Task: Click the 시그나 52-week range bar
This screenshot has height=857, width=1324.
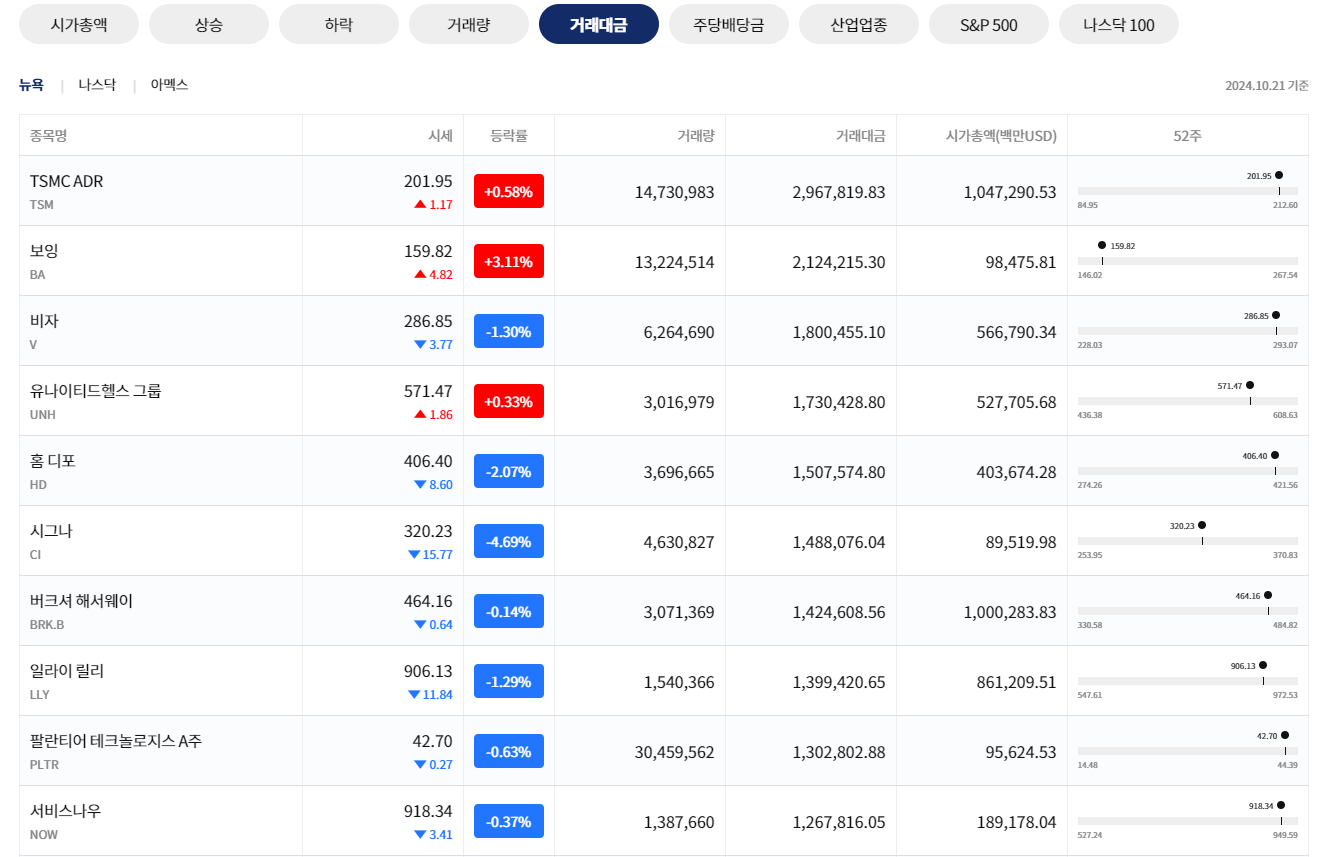Action: coord(1188,541)
